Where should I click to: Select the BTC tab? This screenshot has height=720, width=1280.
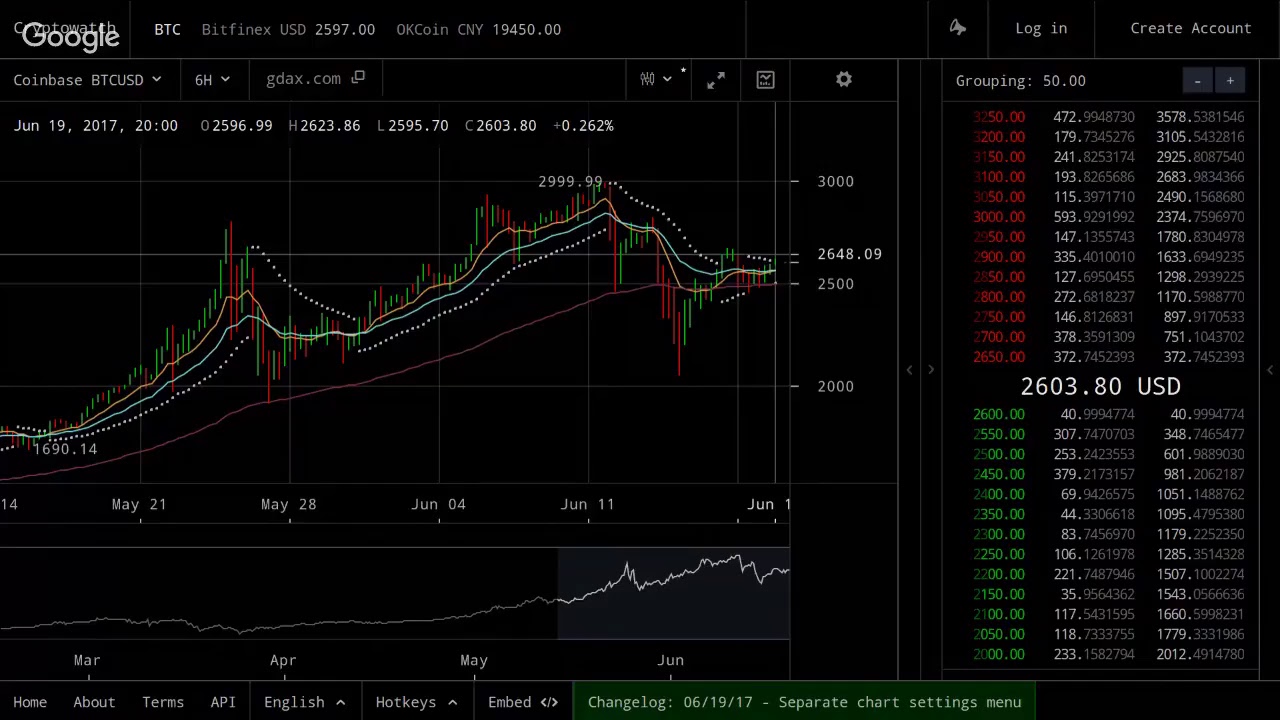tap(167, 29)
